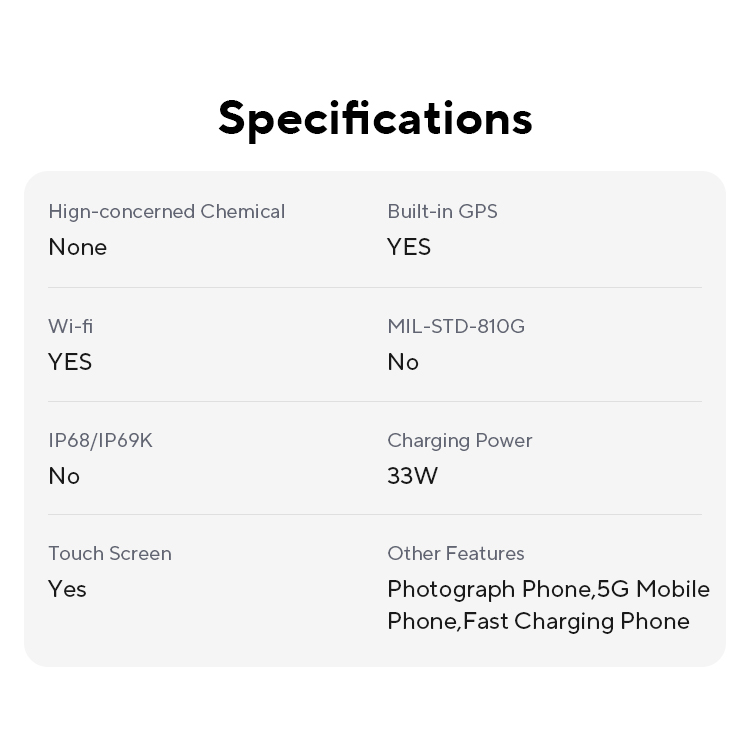
Task: Click the 33W charging power value
Action: (412, 476)
